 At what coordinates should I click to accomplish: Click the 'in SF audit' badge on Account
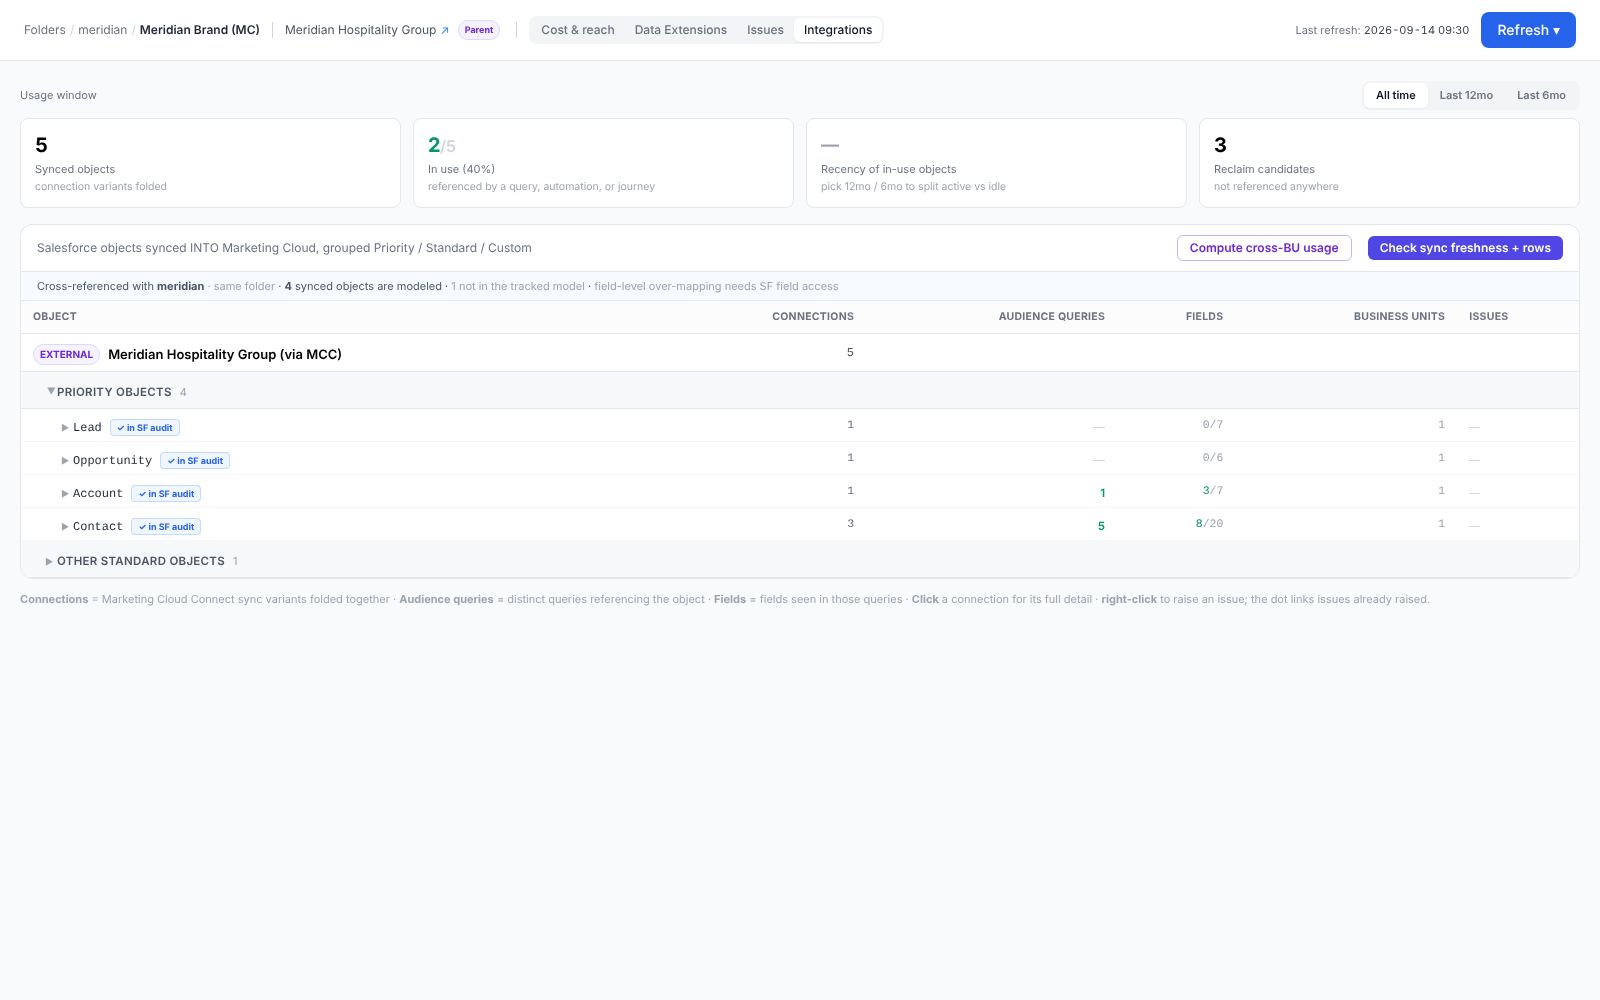click(x=166, y=494)
